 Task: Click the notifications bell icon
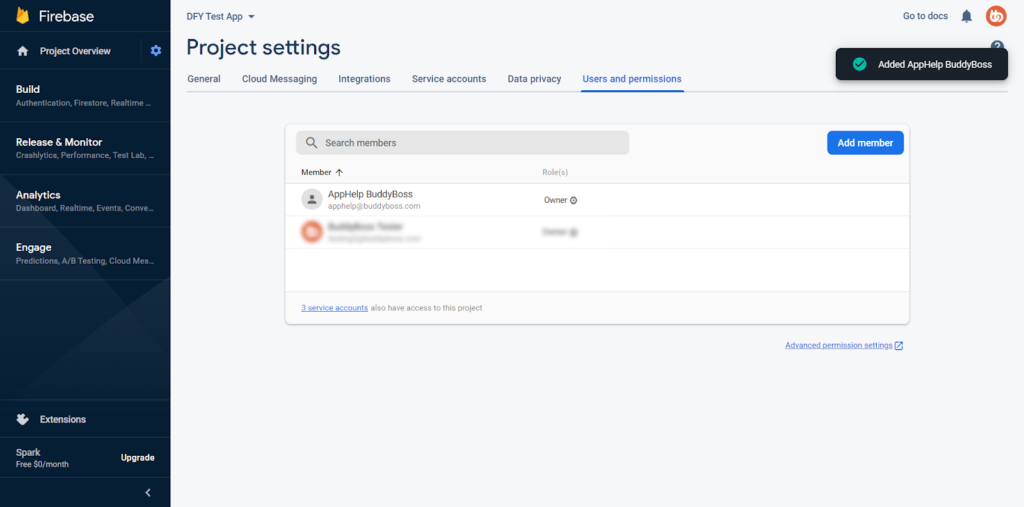click(966, 16)
